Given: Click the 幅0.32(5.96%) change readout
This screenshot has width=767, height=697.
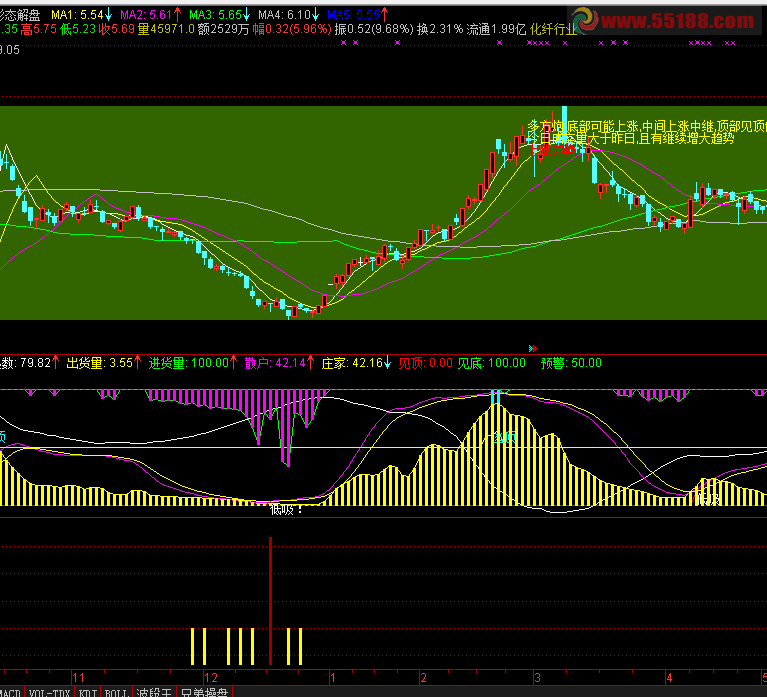Looking at the screenshot, I should tap(292, 29).
